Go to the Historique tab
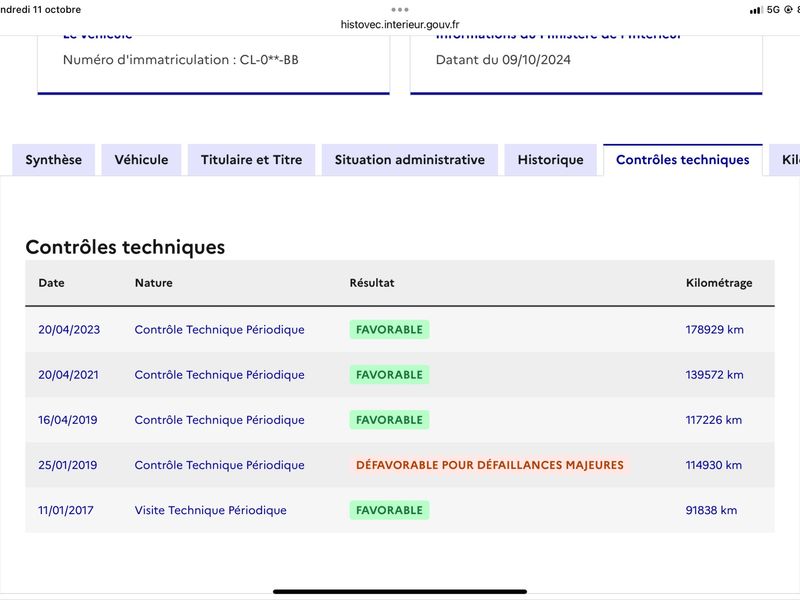 tap(551, 160)
